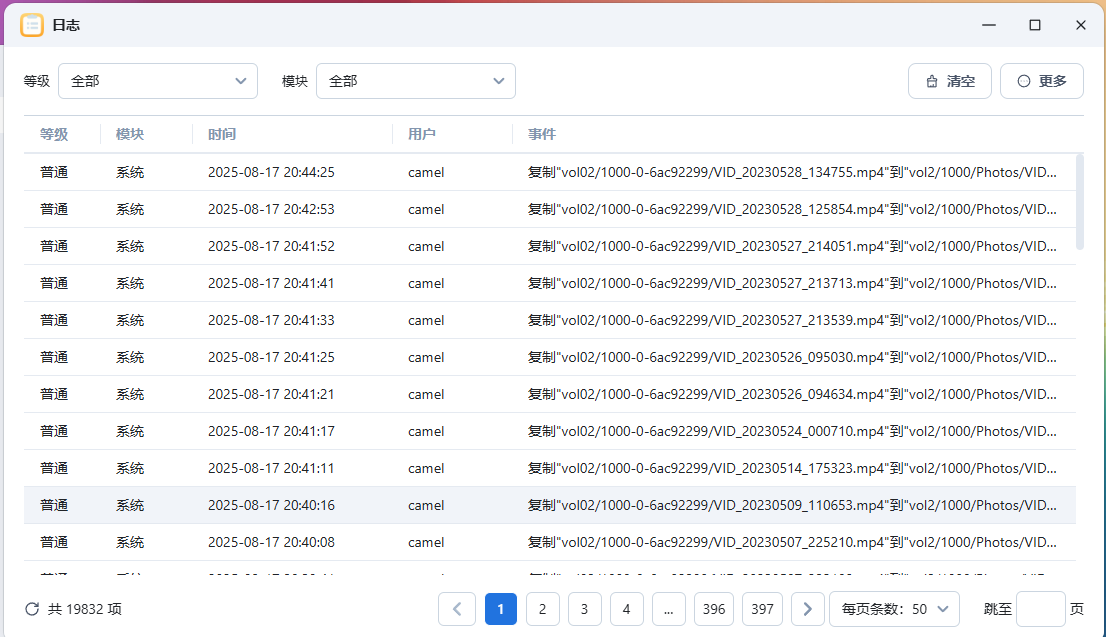Click the 事件 column header
This screenshot has width=1106, height=637.
point(542,134)
